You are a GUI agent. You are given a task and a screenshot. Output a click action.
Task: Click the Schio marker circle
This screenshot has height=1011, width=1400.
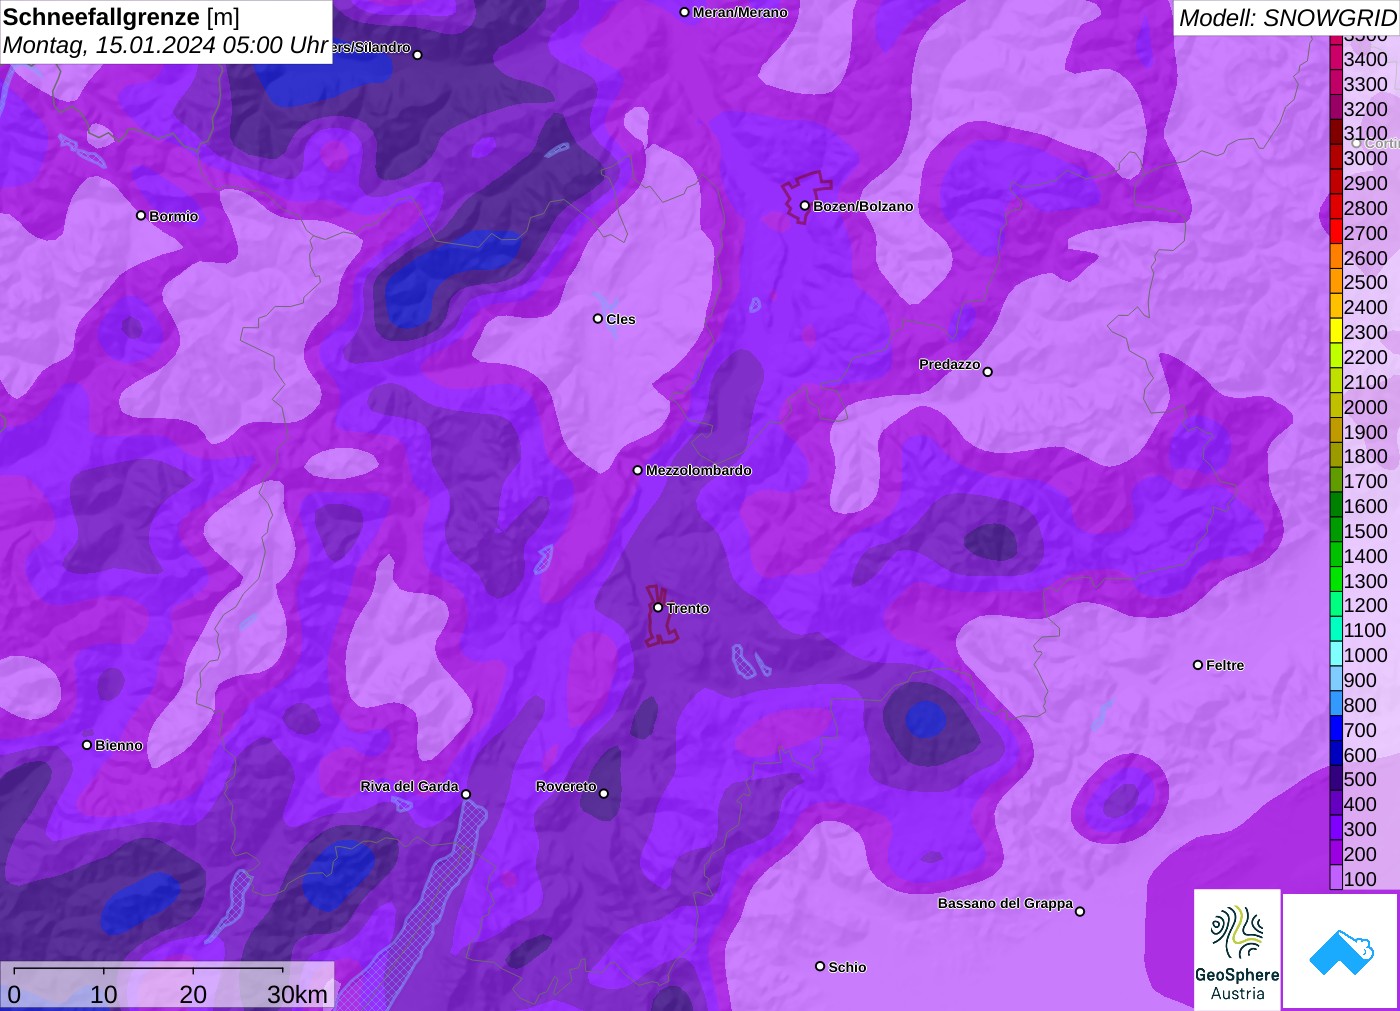coord(820,966)
